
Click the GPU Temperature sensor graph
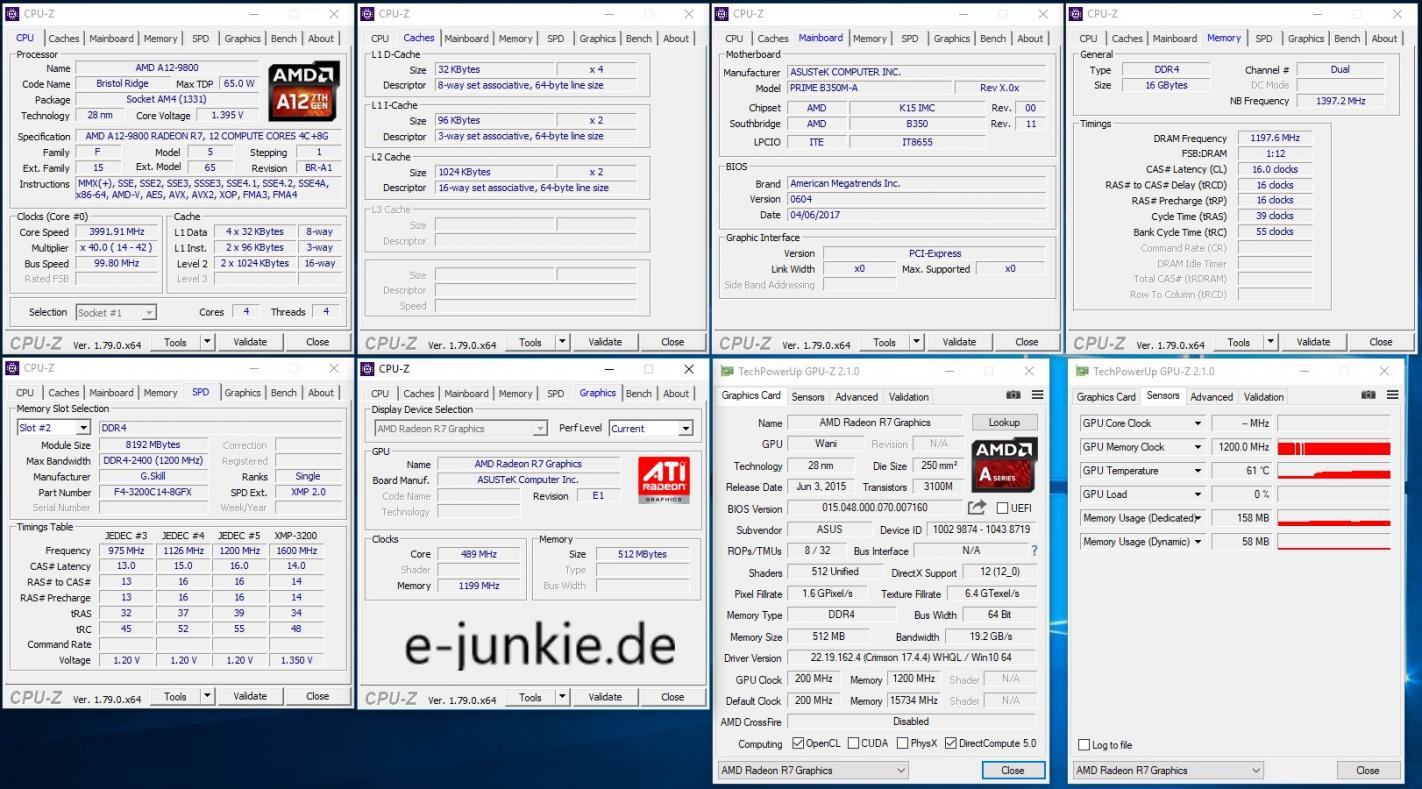point(1334,471)
